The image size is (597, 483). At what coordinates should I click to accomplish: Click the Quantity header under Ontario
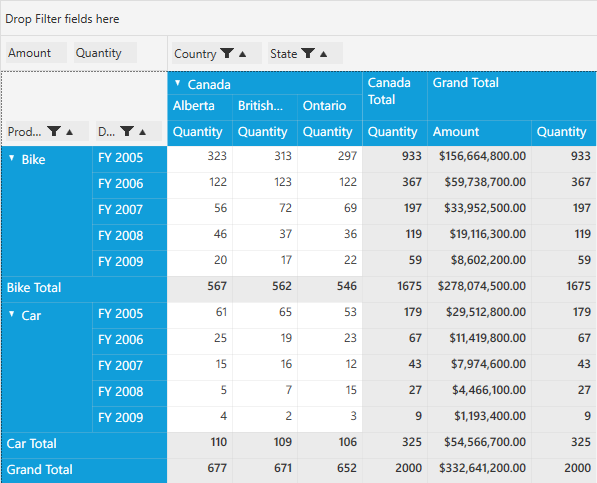(x=330, y=132)
